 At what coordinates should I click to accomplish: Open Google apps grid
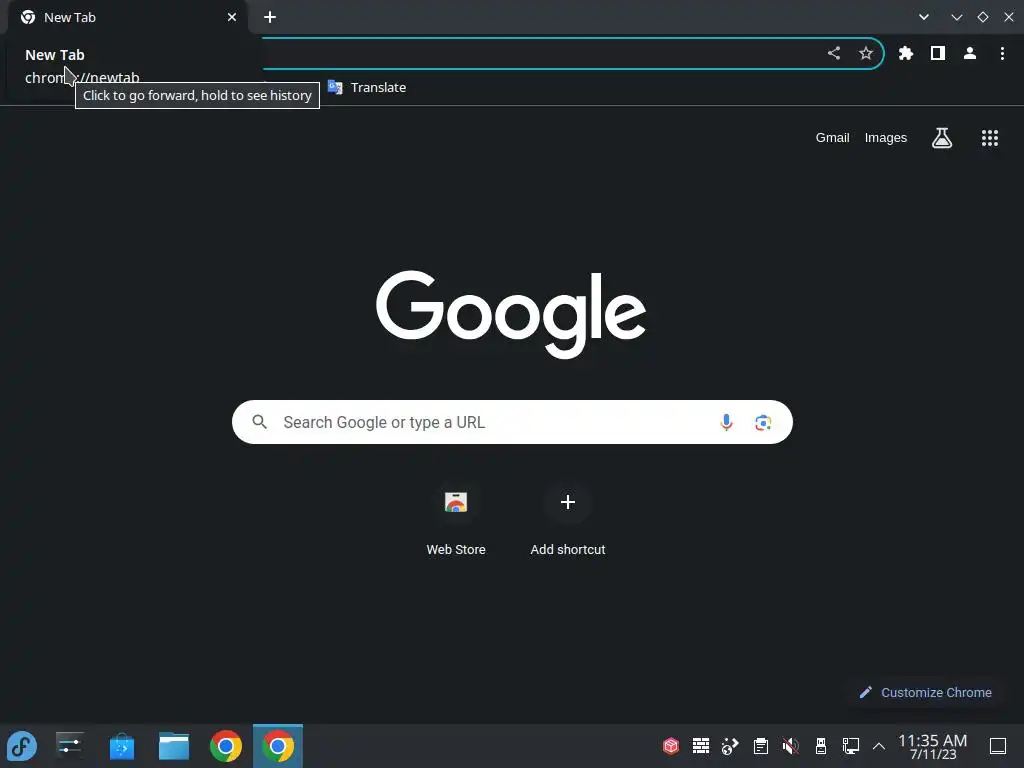[x=990, y=138]
